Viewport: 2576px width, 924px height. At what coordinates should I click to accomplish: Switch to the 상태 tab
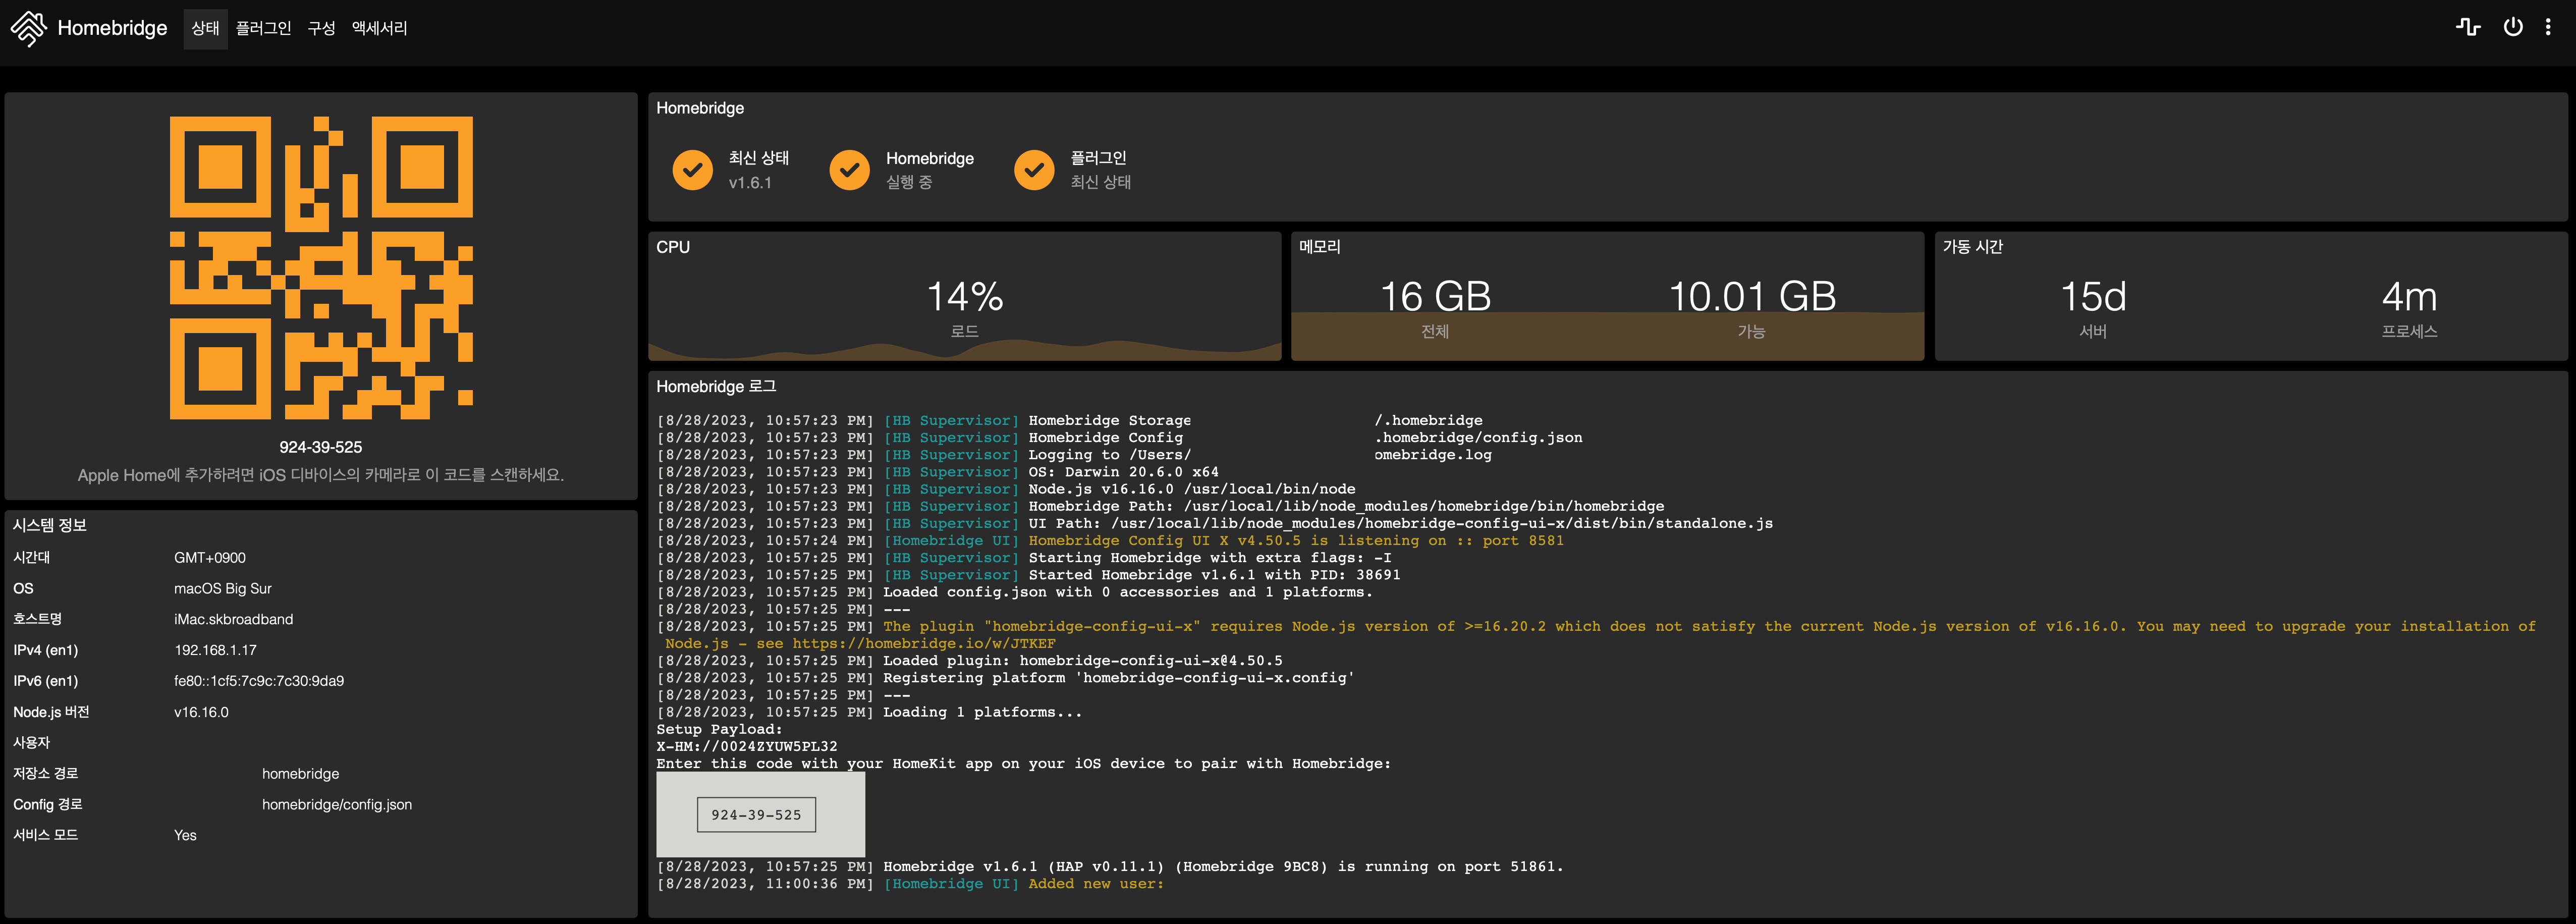[x=205, y=28]
